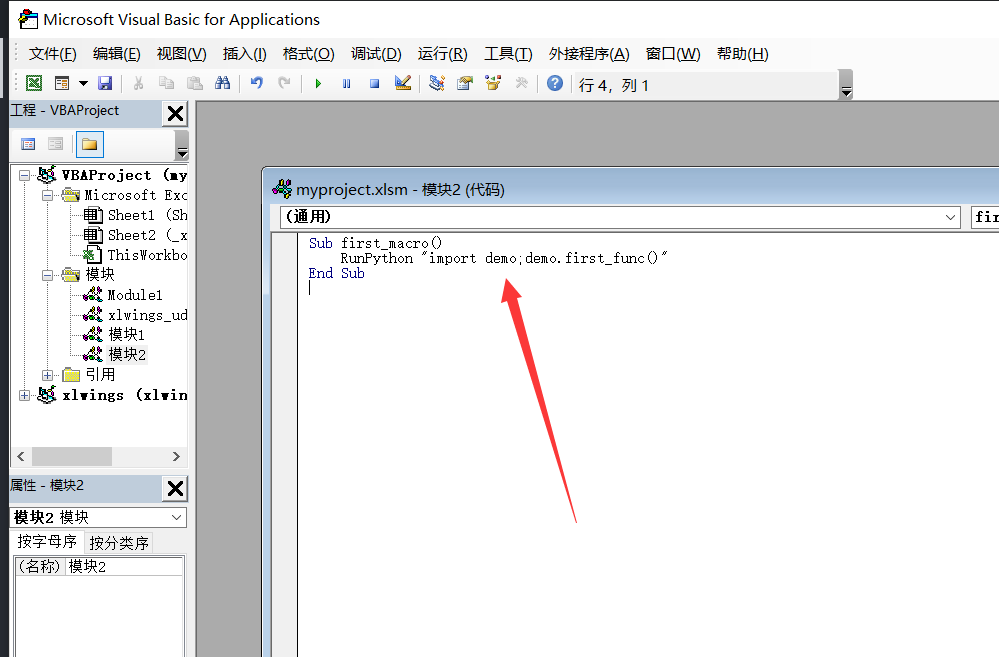Open the Object Browser icon

click(x=491, y=83)
